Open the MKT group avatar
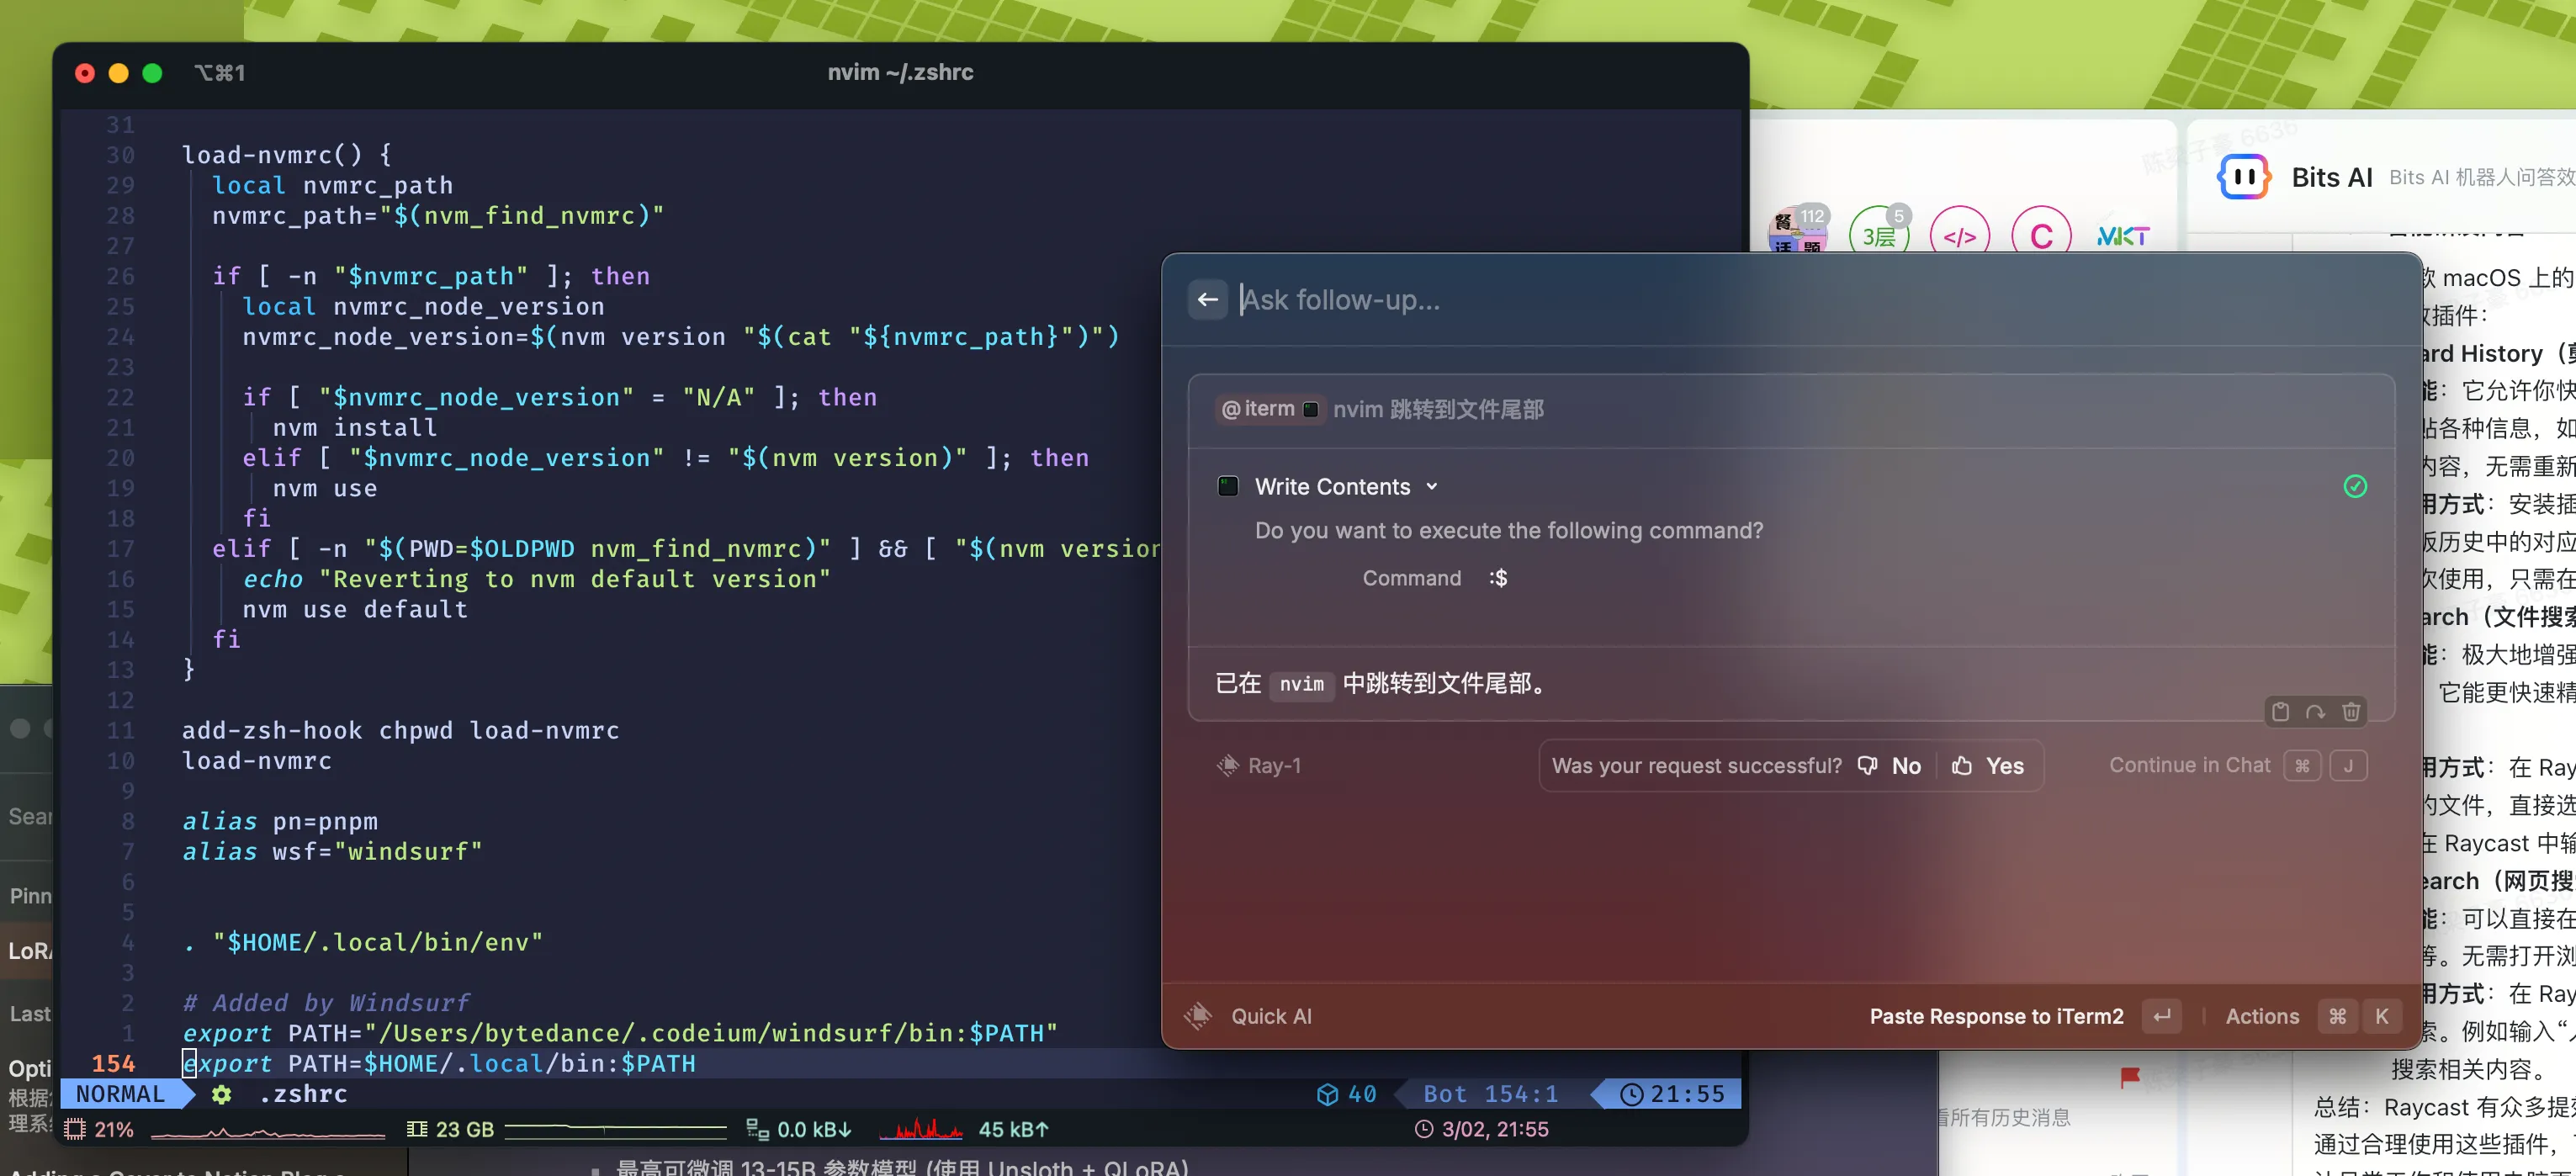 2122,236
